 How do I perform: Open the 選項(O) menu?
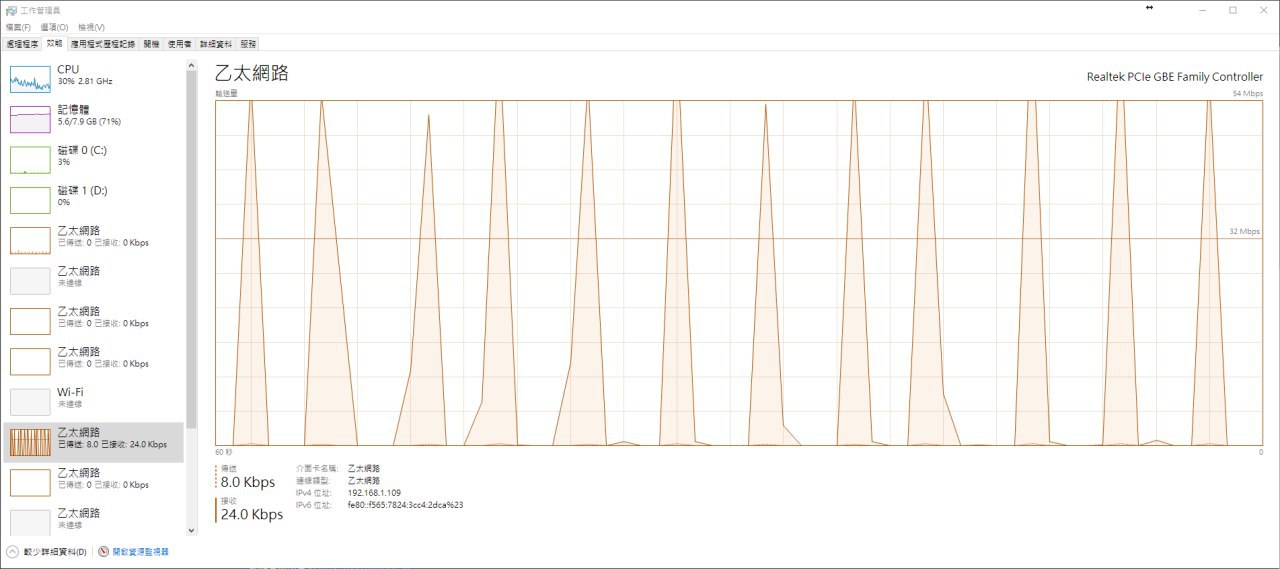point(55,27)
